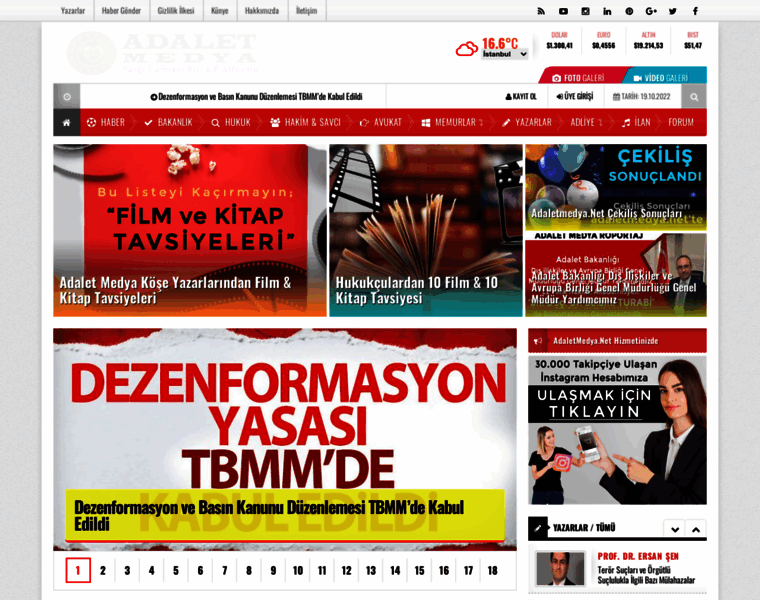The width and height of the screenshot is (760, 600).
Task: Expand the Adliye menu
Action: [x=586, y=123]
